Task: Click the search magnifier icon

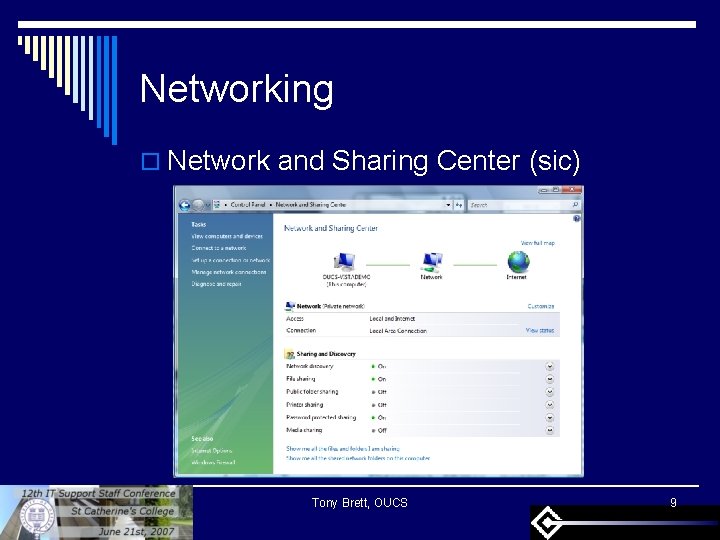Action: 575,205
